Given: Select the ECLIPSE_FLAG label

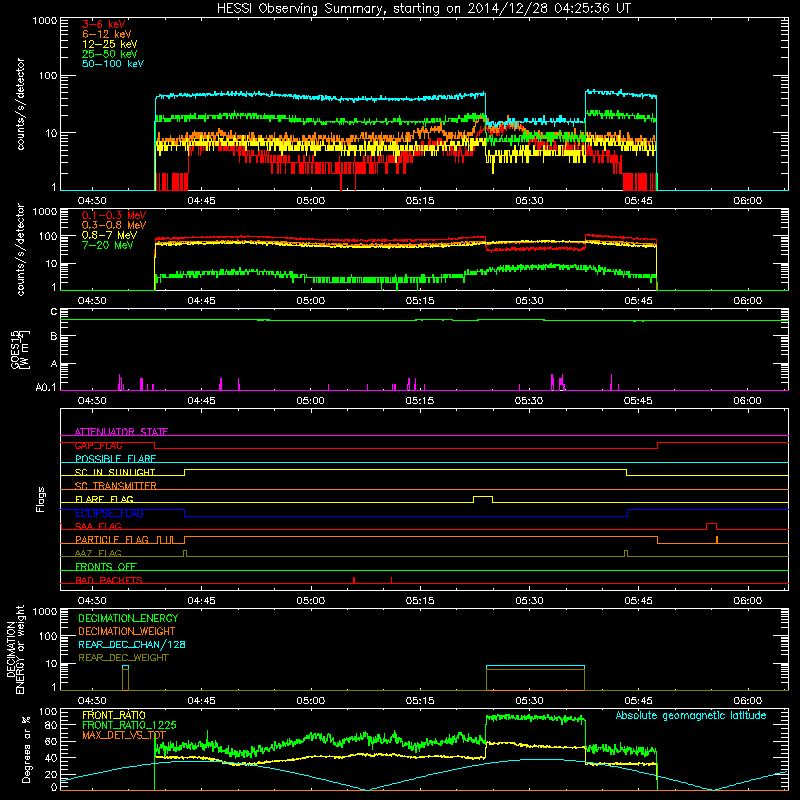Looking at the screenshot, I should pos(109,513).
